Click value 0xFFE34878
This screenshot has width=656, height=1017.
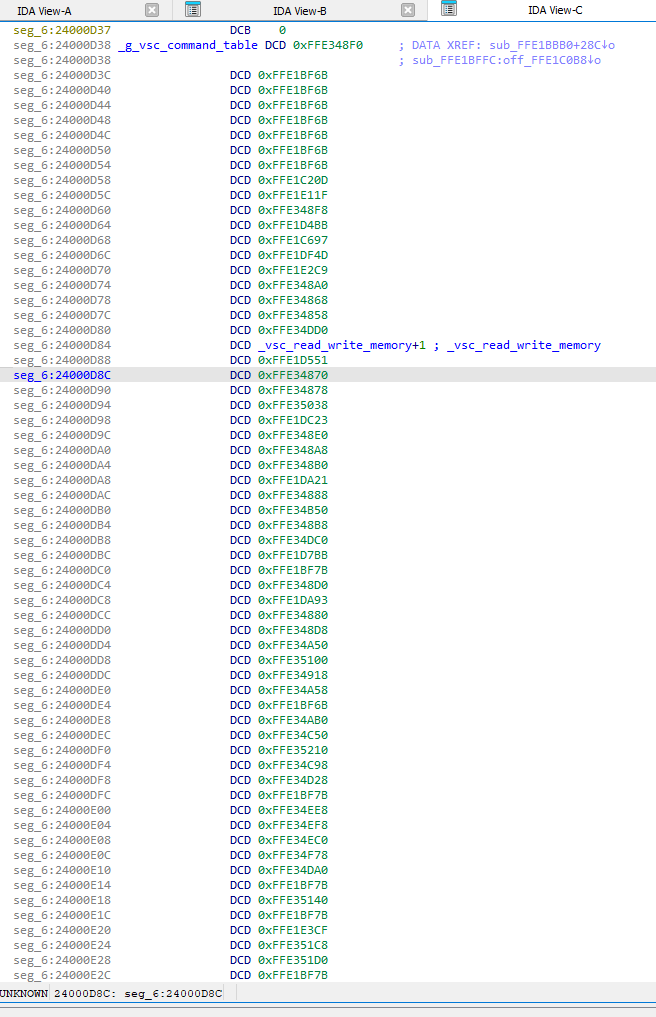point(293,390)
